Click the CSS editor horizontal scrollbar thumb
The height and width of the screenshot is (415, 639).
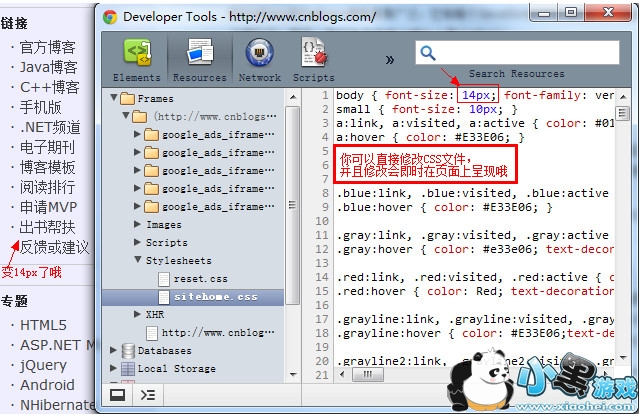tap(368, 374)
